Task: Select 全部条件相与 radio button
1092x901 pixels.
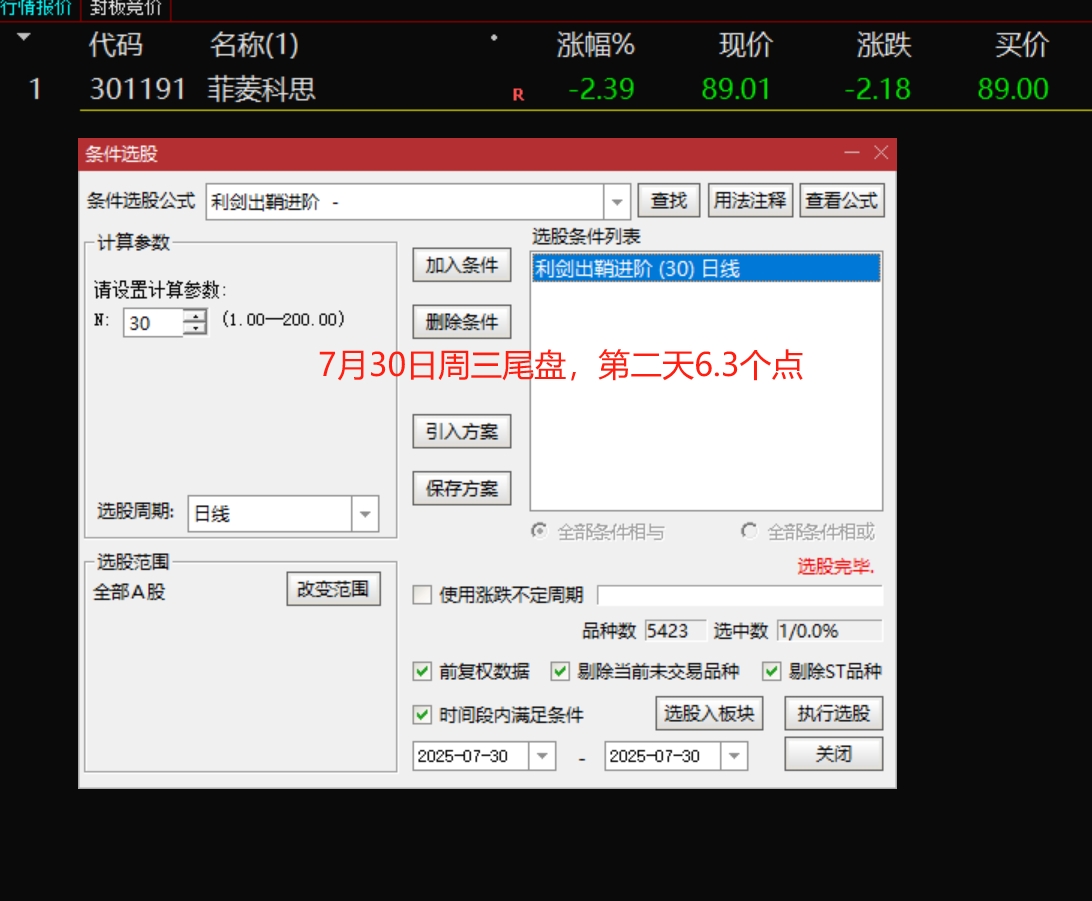Action: (539, 531)
